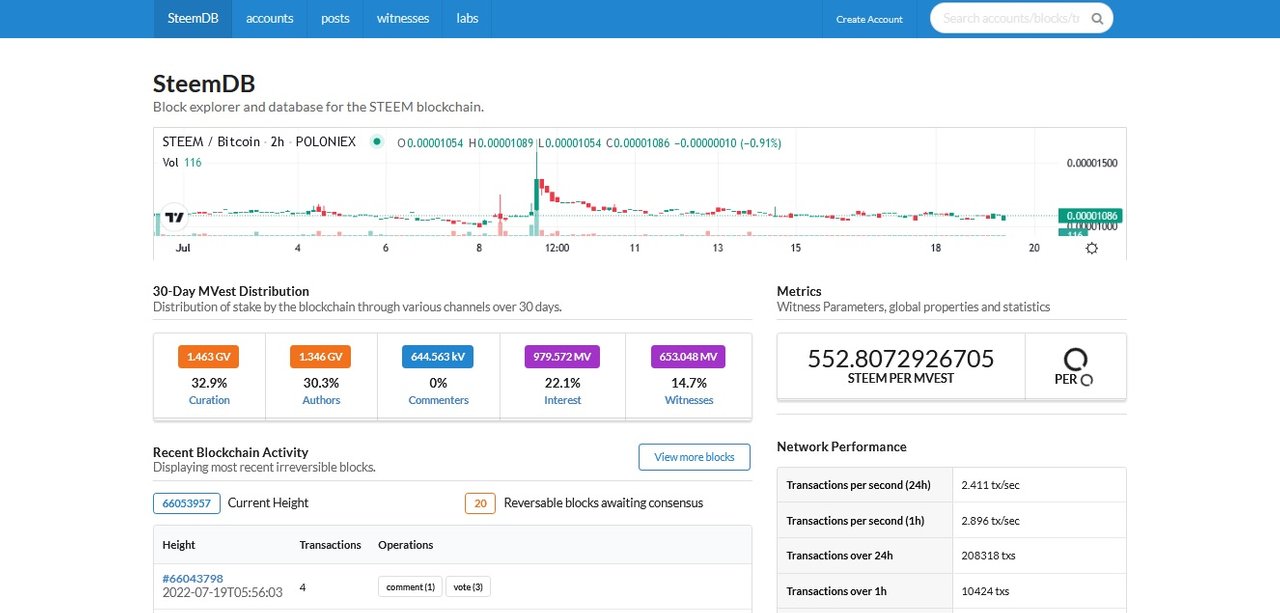The image size is (1280, 613).
Task: Click the Transactions over 24h label
Action: tap(840, 556)
